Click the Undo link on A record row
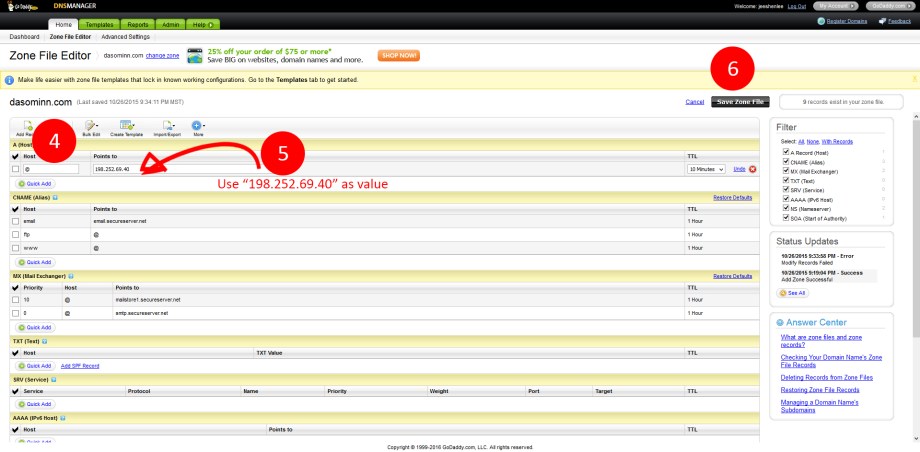This screenshot has height=452, width=920. [x=739, y=169]
